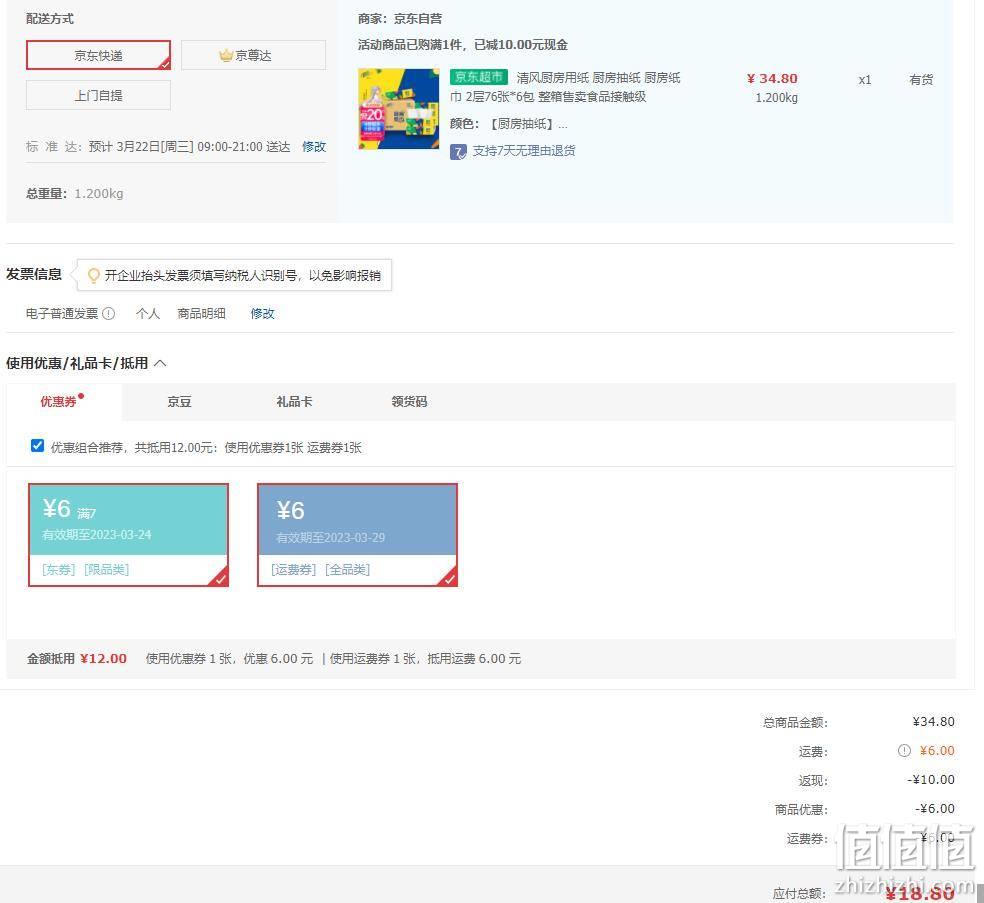Click the 有货 stock status text
The width and height of the screenshot is (984, 903).
921,80
